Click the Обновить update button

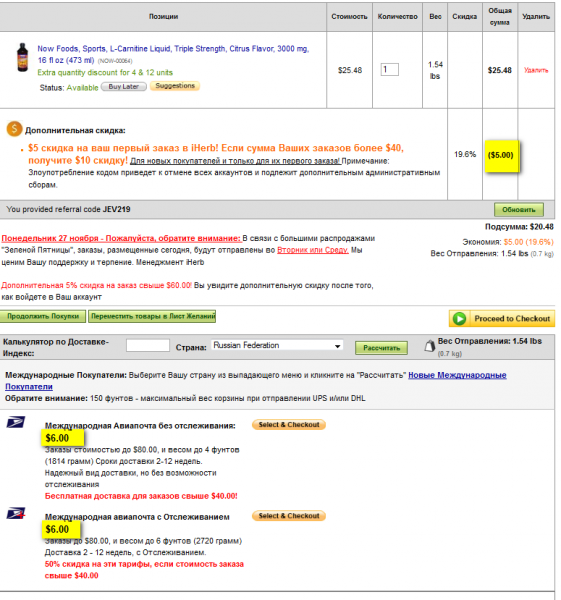519,210
